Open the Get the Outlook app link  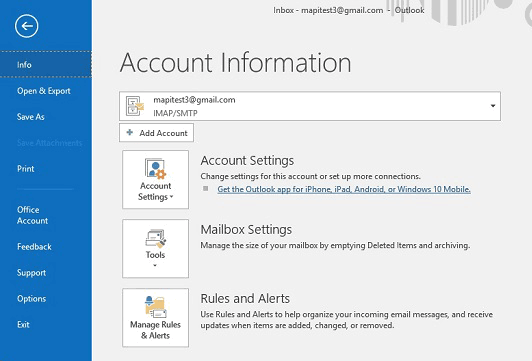point(344,189)
